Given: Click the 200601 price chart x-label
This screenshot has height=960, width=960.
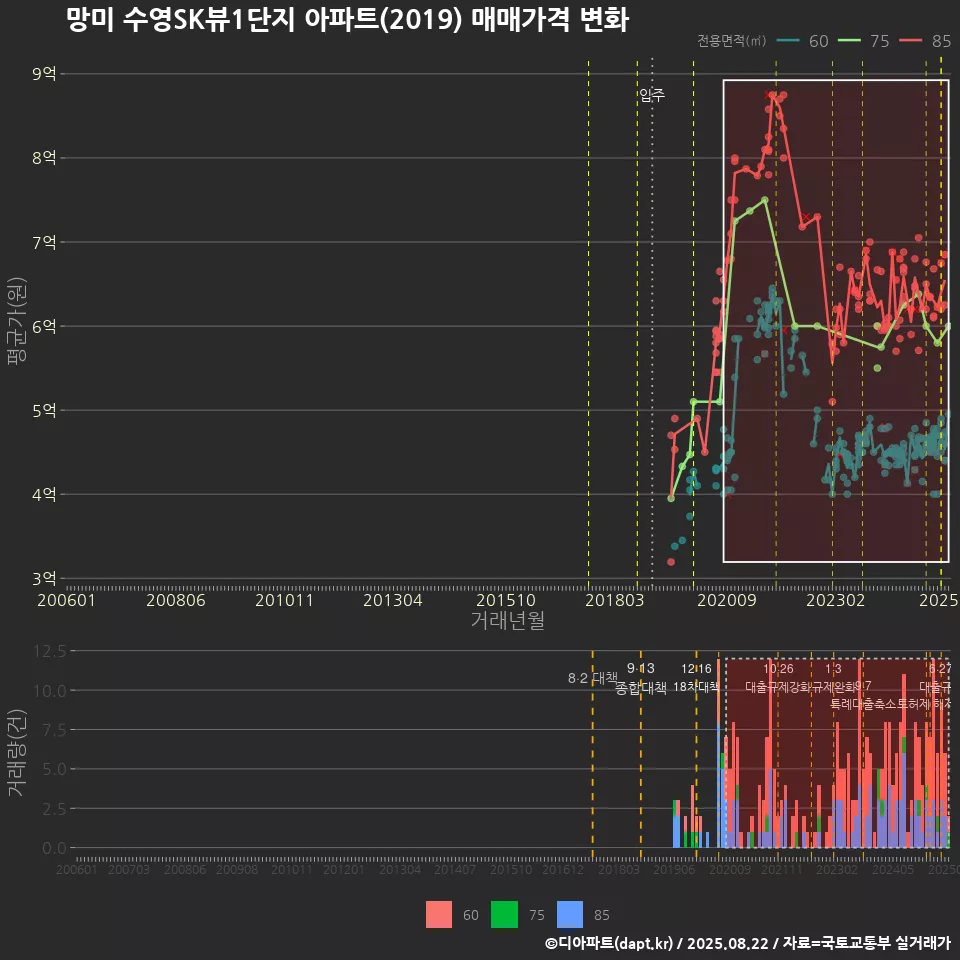Looking at the screenshot, I should (67, 600).
